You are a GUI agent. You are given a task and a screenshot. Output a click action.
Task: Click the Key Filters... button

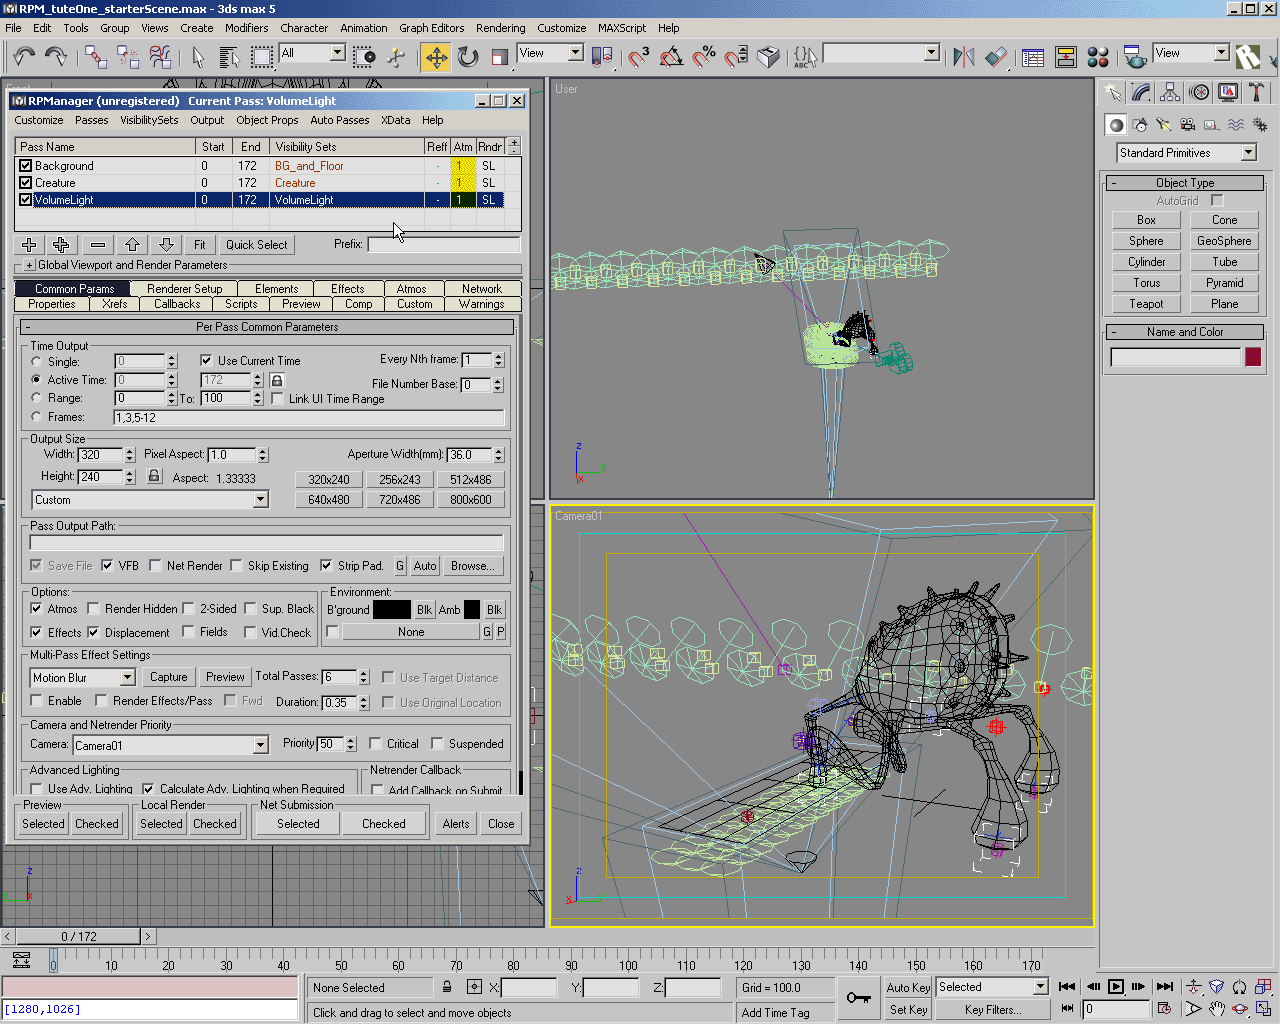tap(992, 1010)
